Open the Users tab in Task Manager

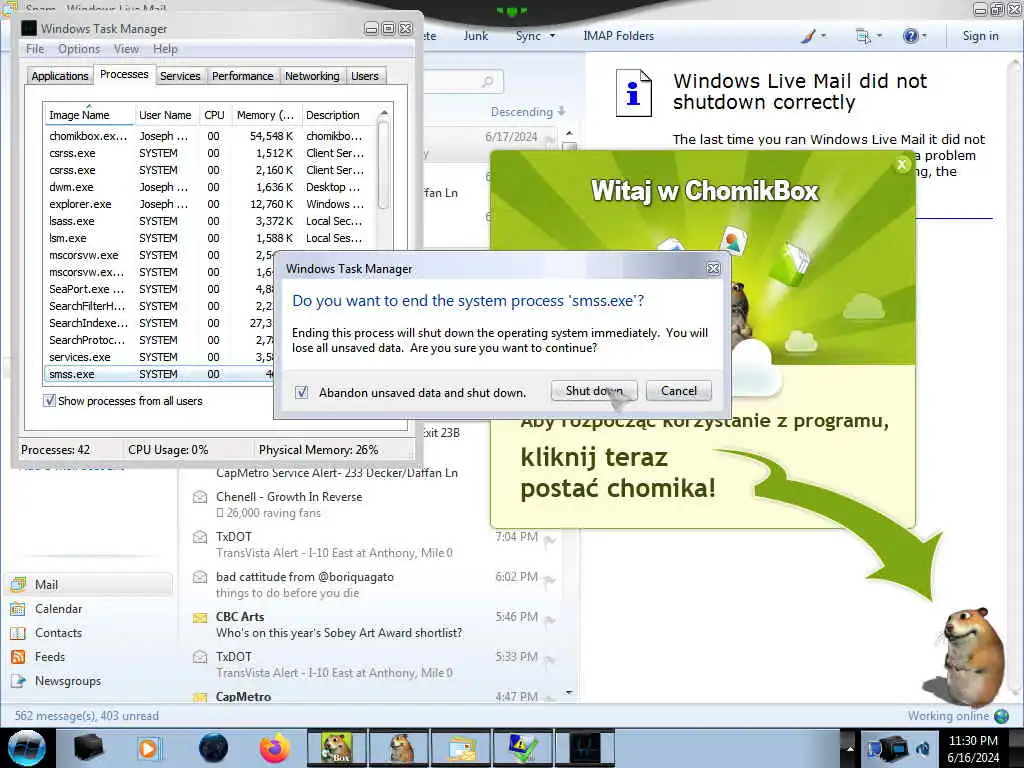click(364, 76)
